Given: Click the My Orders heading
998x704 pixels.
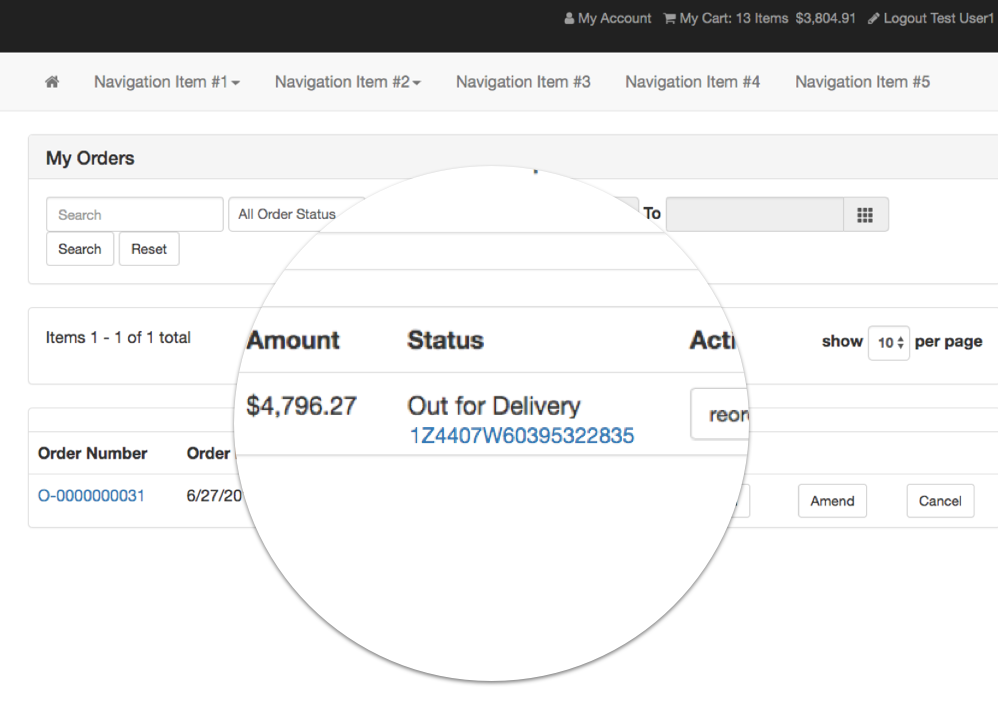Looking at the screenshot, I should click(x=90, y=158).
